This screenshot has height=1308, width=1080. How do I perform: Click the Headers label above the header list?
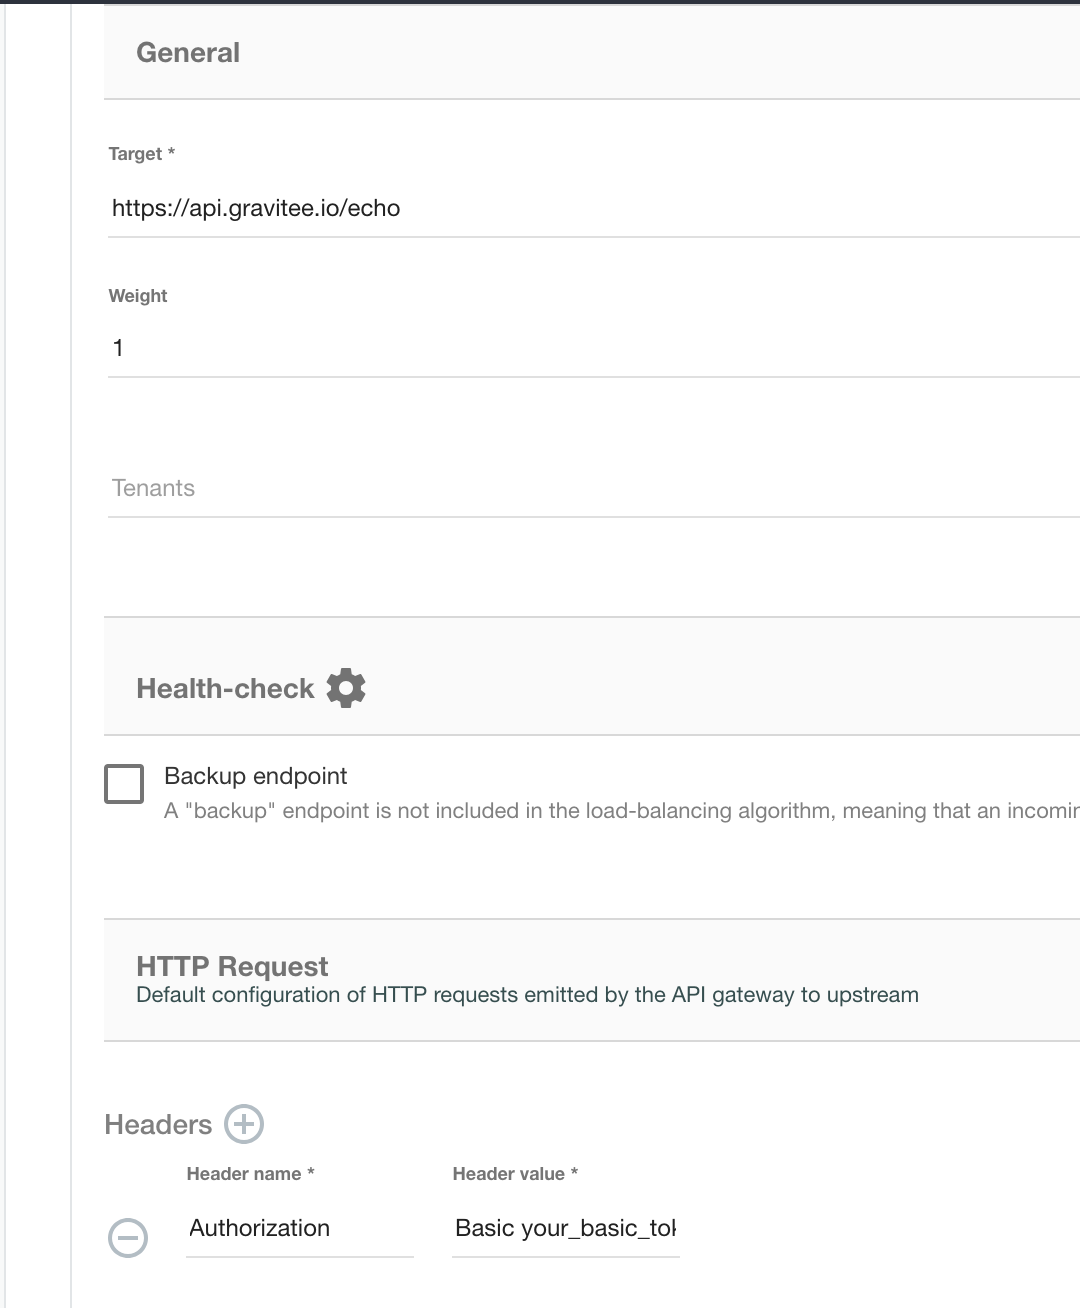coord(158,1124)
